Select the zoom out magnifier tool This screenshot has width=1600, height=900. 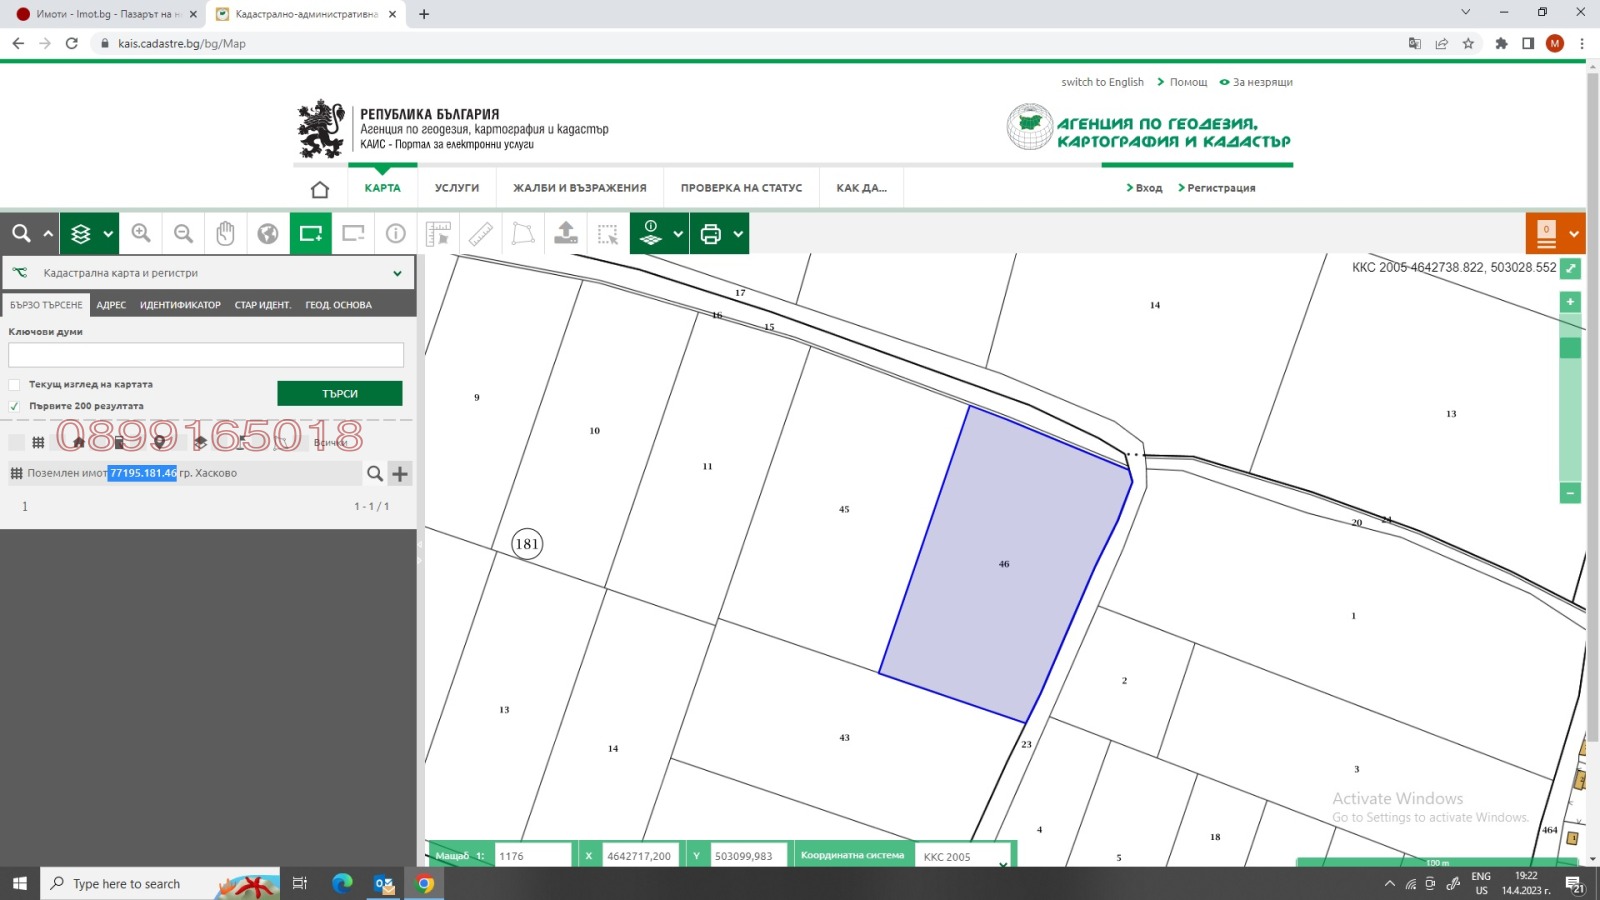183,233
